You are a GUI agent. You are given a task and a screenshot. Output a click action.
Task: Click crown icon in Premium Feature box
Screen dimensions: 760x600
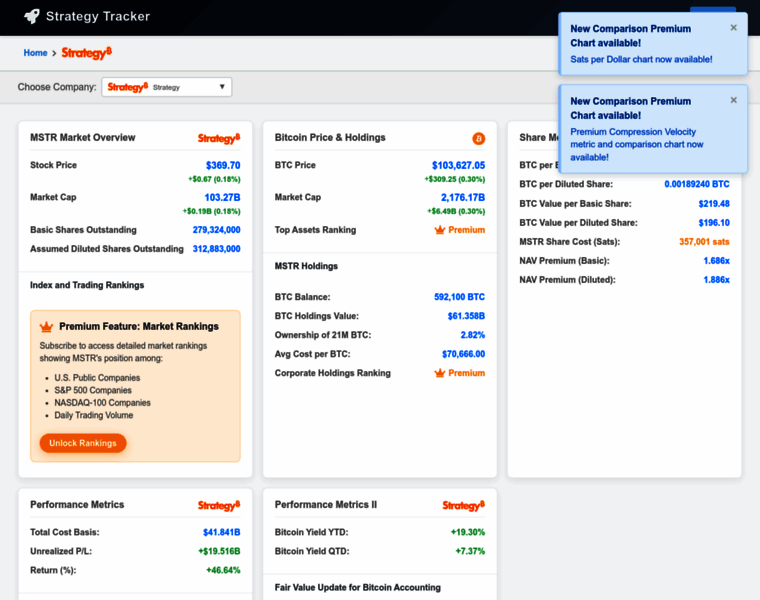pos(47,327)
